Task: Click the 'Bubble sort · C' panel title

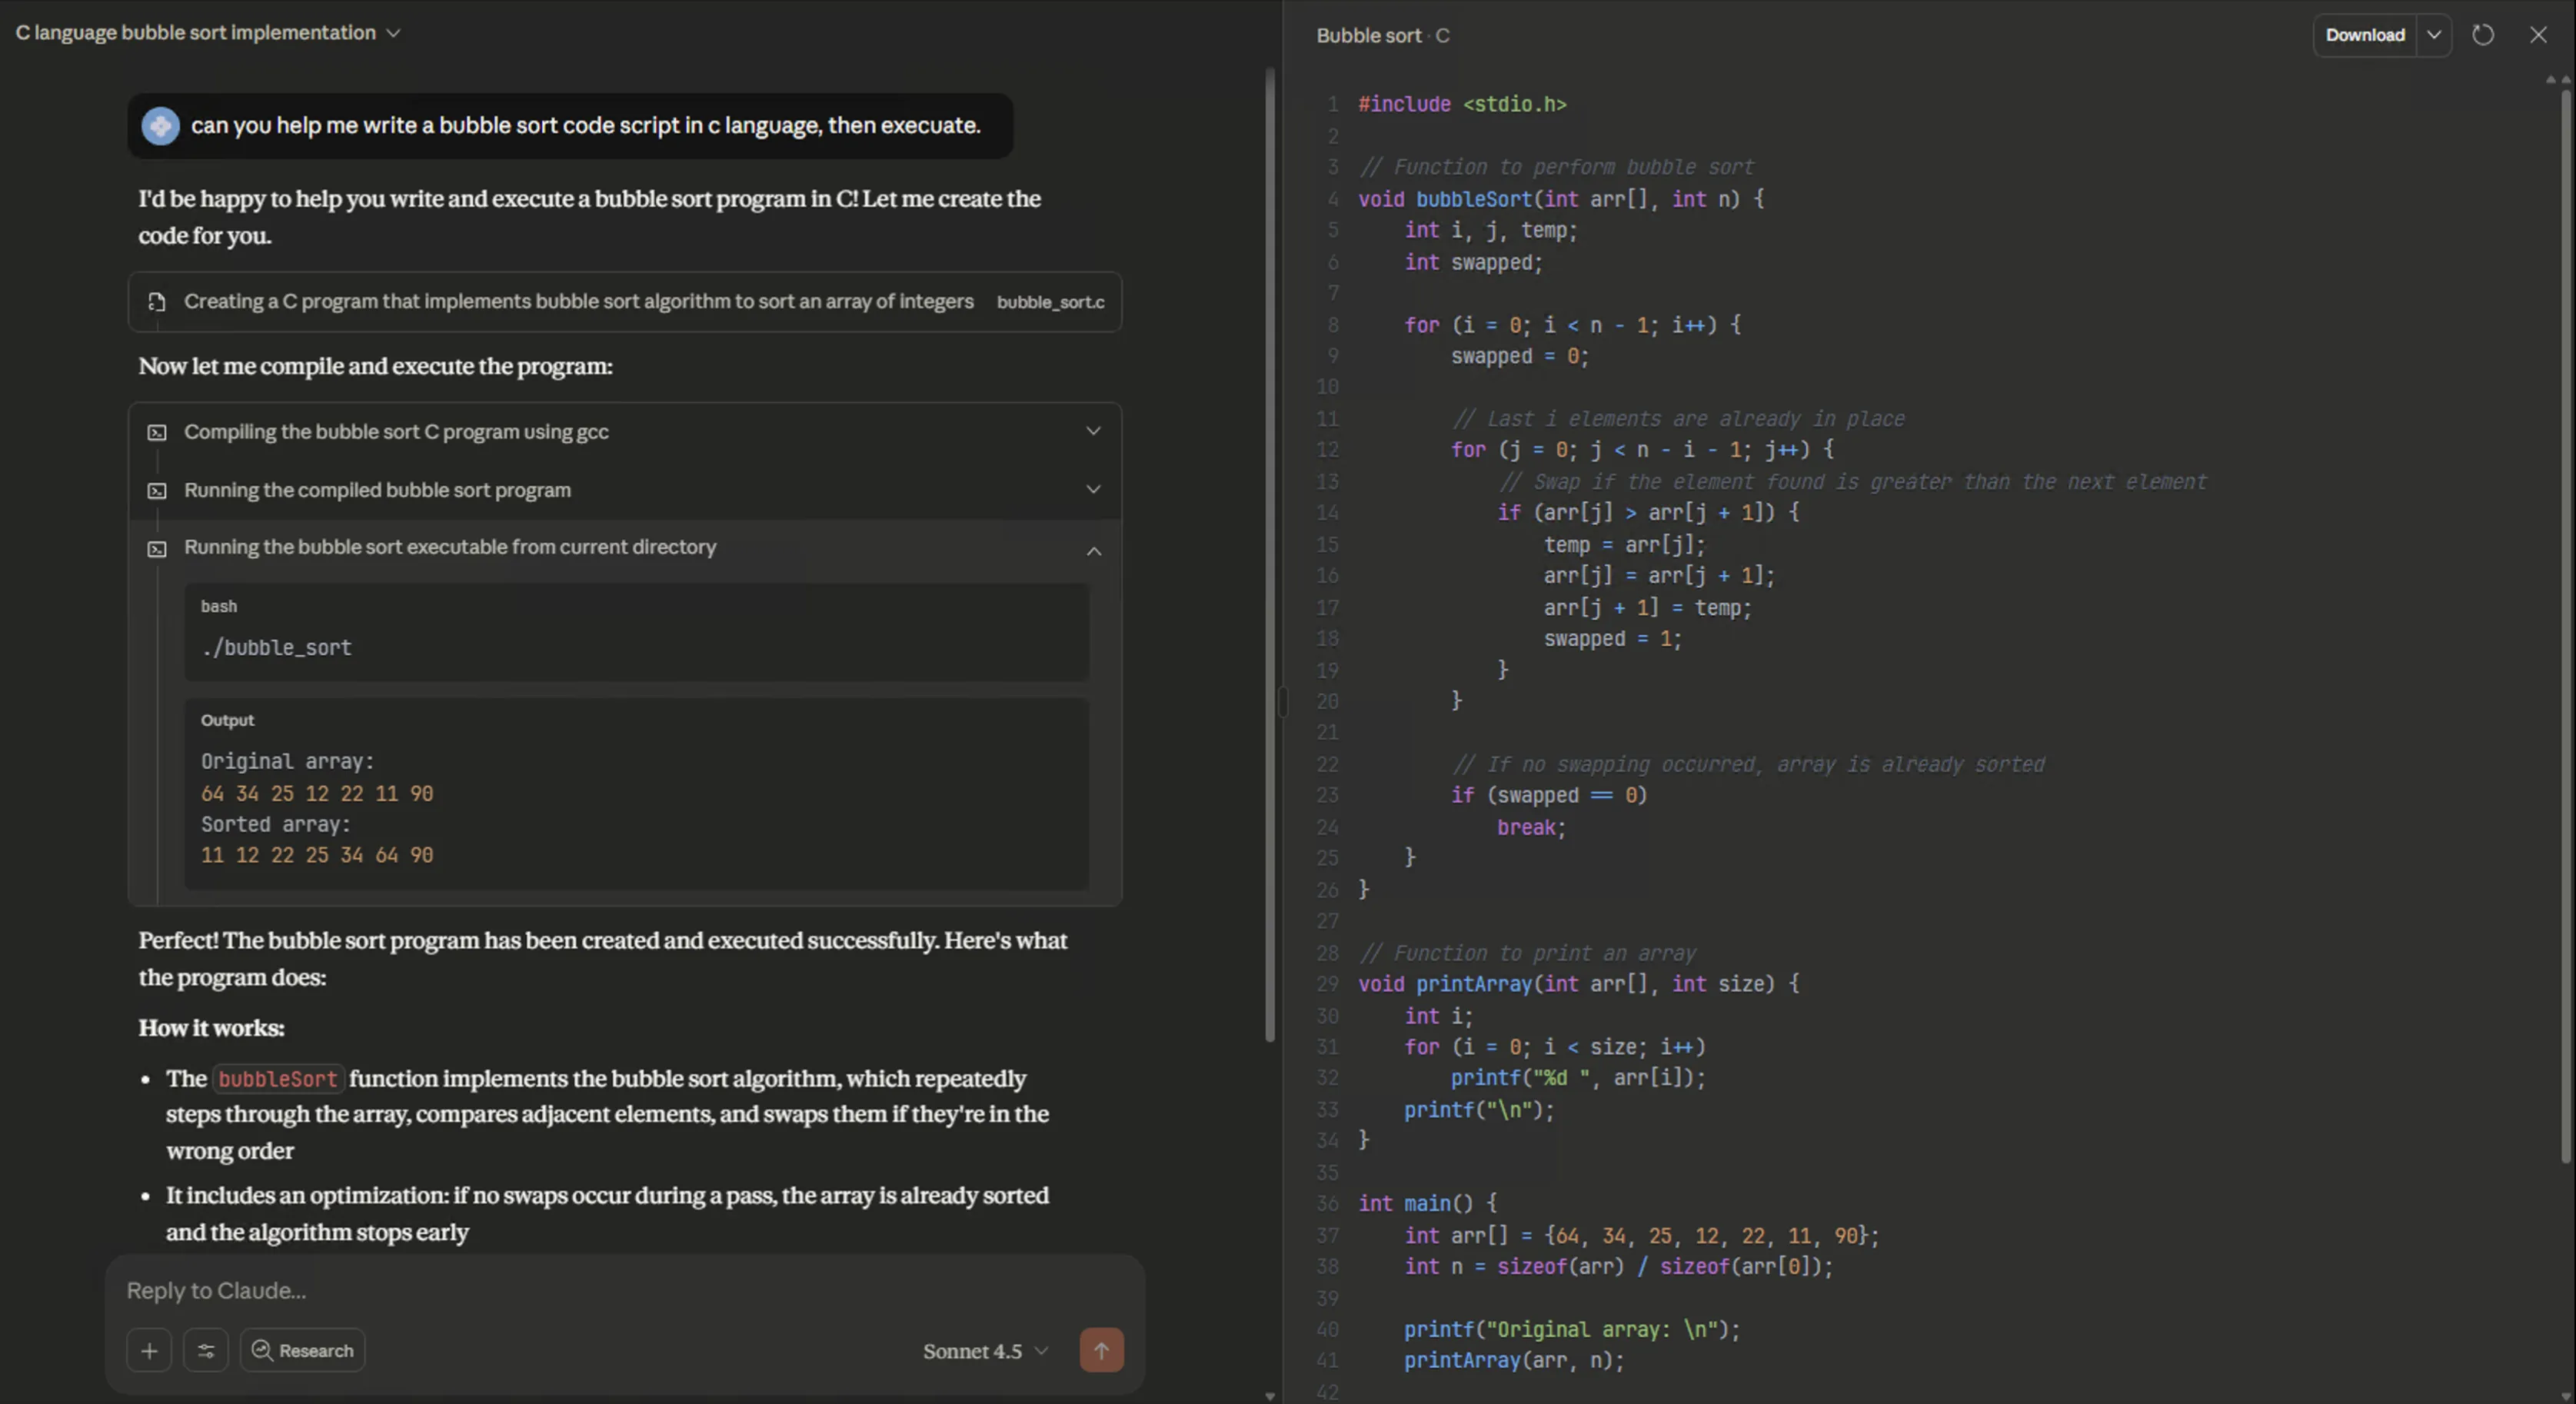Action: pos(1383,36)
